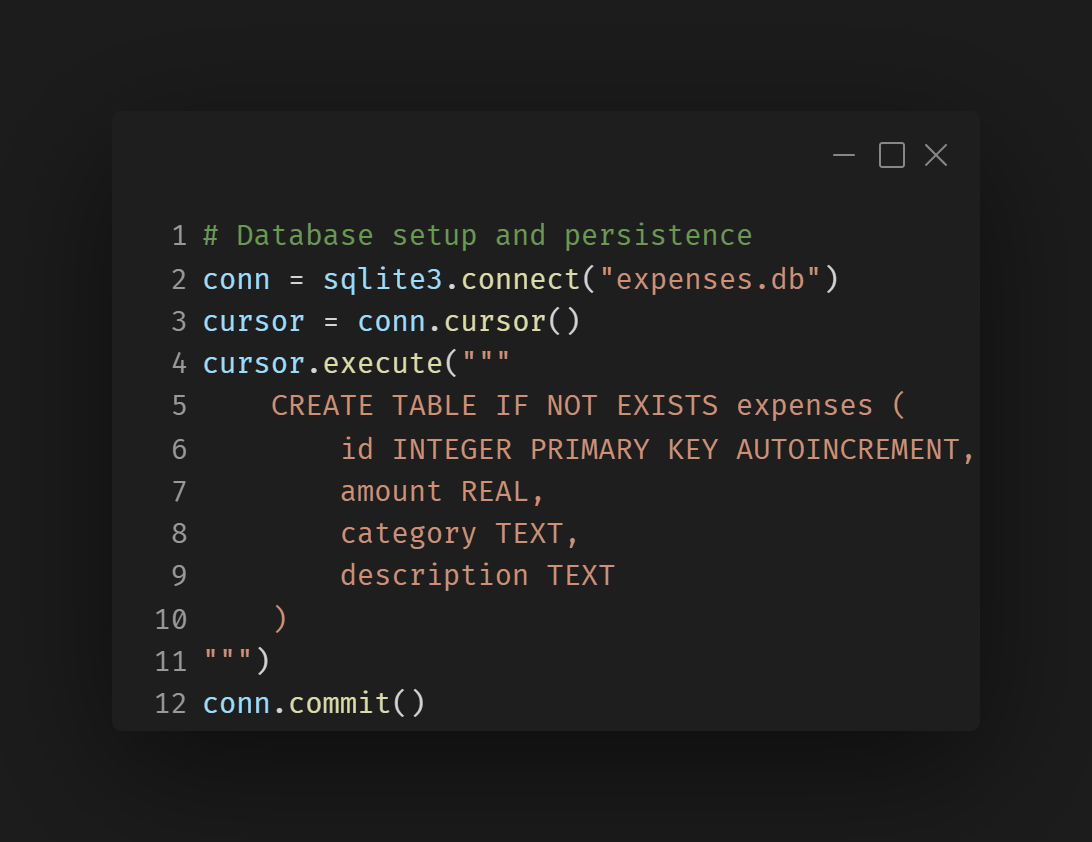Click the maximize window square icon
1092x842 pixels.
pos(891,155)
